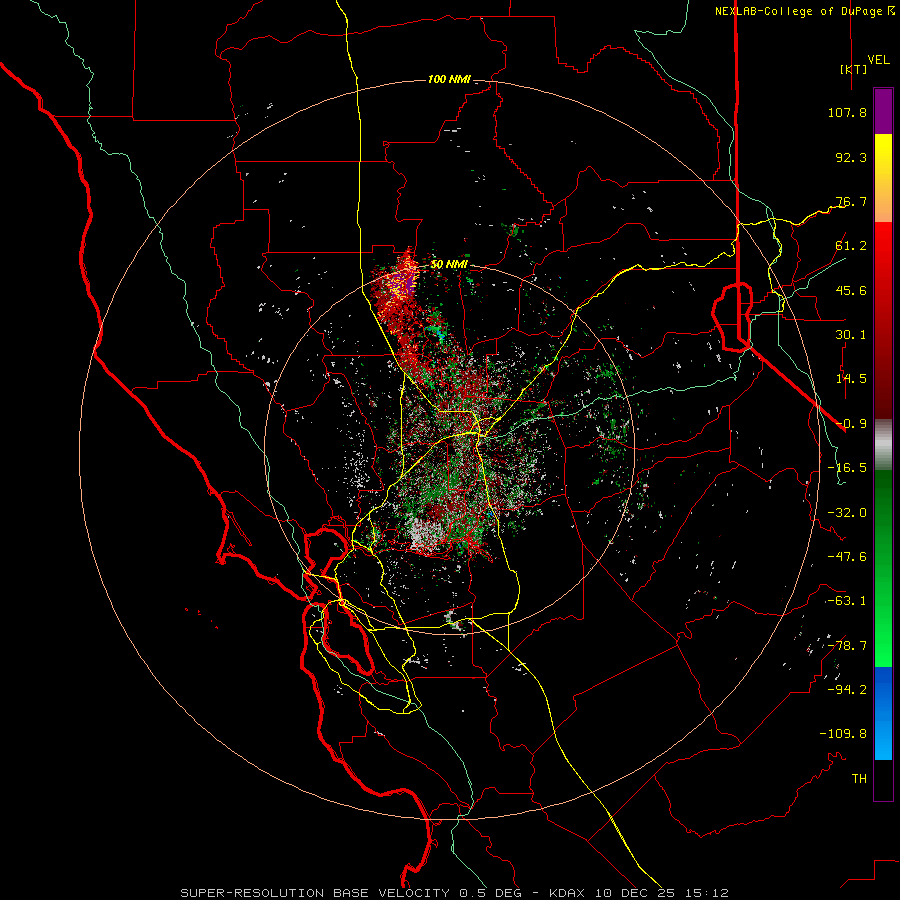Pick the blue segment of the color bar
Image resolution: width=900 pixels, height=900 pixels.
[883, 713]
